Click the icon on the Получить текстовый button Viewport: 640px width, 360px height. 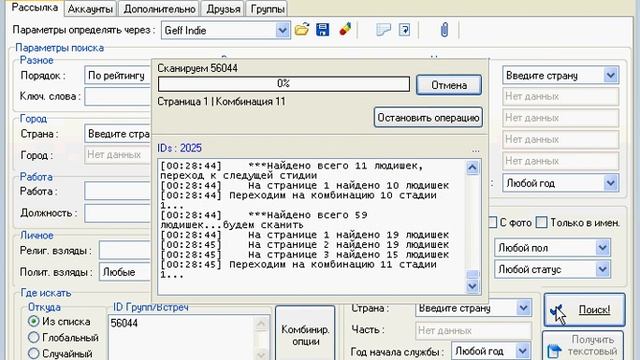coord(554,351)
